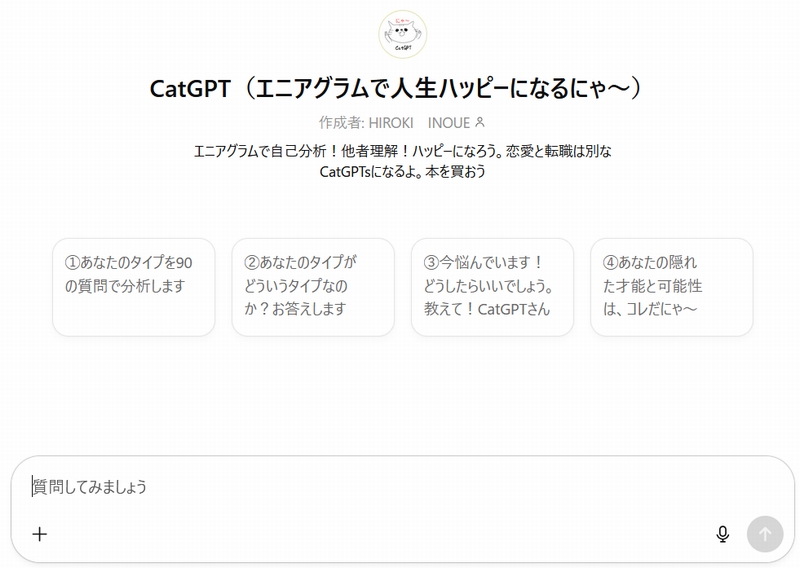Image resolution: width=800 pixels, height=568 pixels.
Task: Click the person profile icon beside HIROKI INOUE
Action: click(480, 122)
